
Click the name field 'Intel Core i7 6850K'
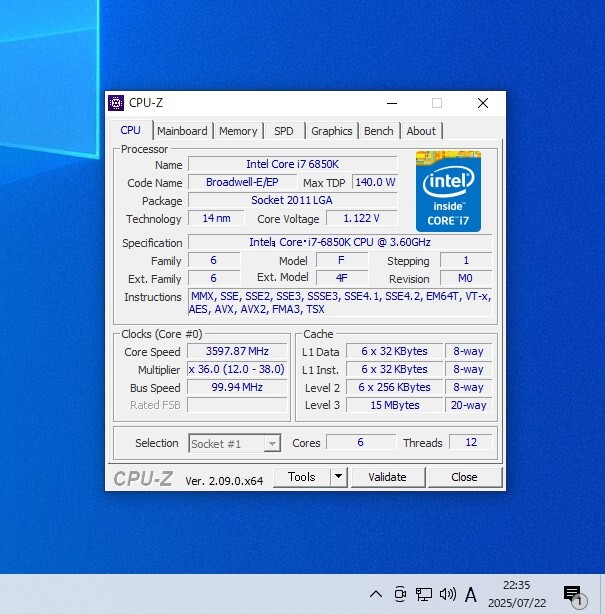coord(293,164)
